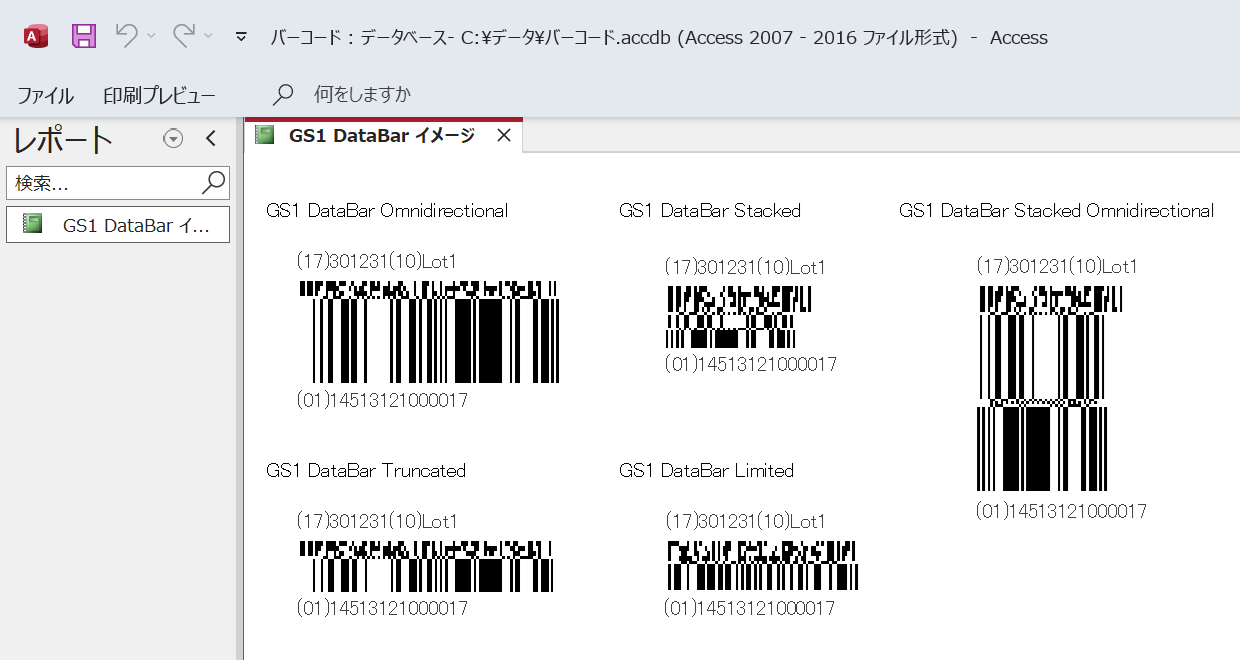Click the report icon on the GS1 DataBar イメージ tab
Viewport: 1240px width, 660px height.
265,135
